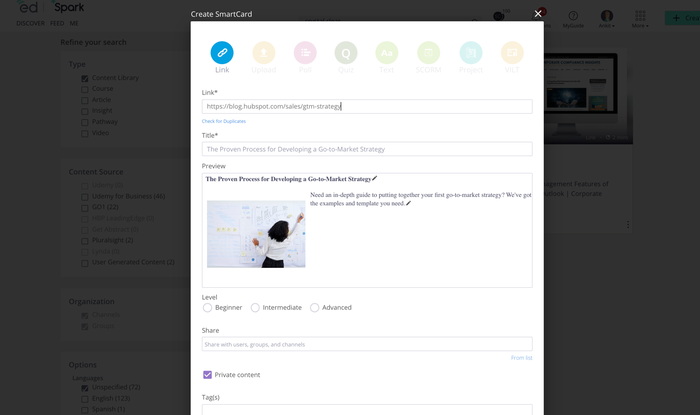The height and width of the screenshot is (415, 700).
Task: Close the Create SmartCard dialog
Action: point(538,14)
